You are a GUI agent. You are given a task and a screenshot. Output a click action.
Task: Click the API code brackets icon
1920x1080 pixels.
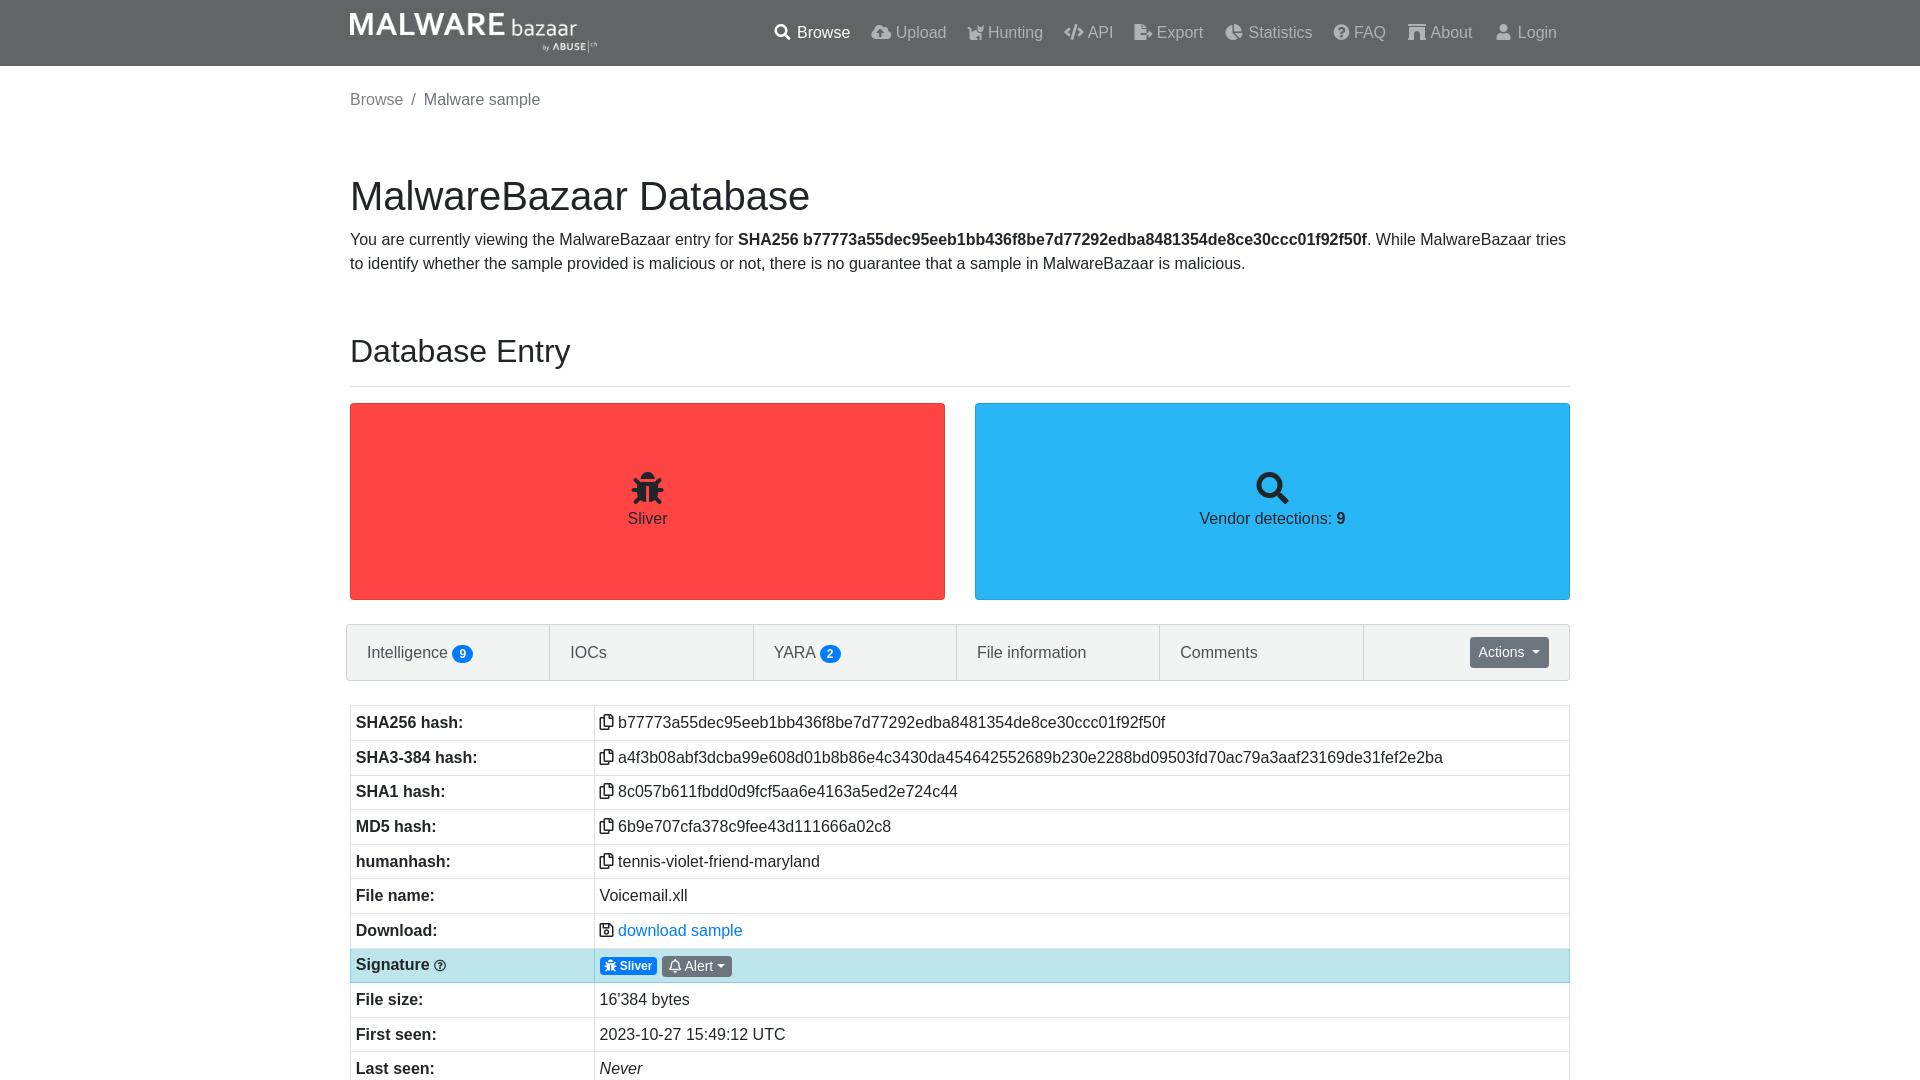(1072, 32)
